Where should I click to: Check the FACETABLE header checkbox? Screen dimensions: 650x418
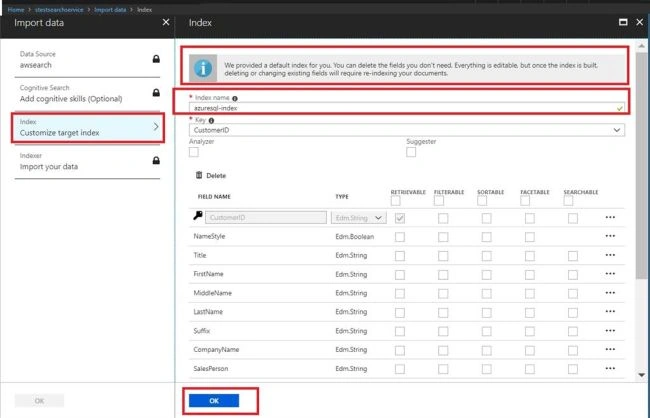click(x=525, y=201)
